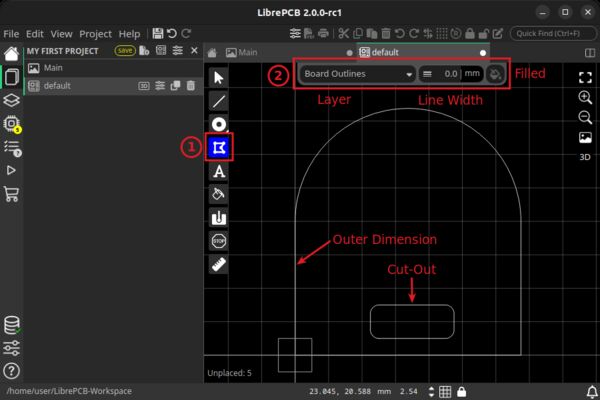Image resolution: width=600 pixels, height=400 pixels.
Task: Open the Place Devices chip panel
Action: coord(11,124)
